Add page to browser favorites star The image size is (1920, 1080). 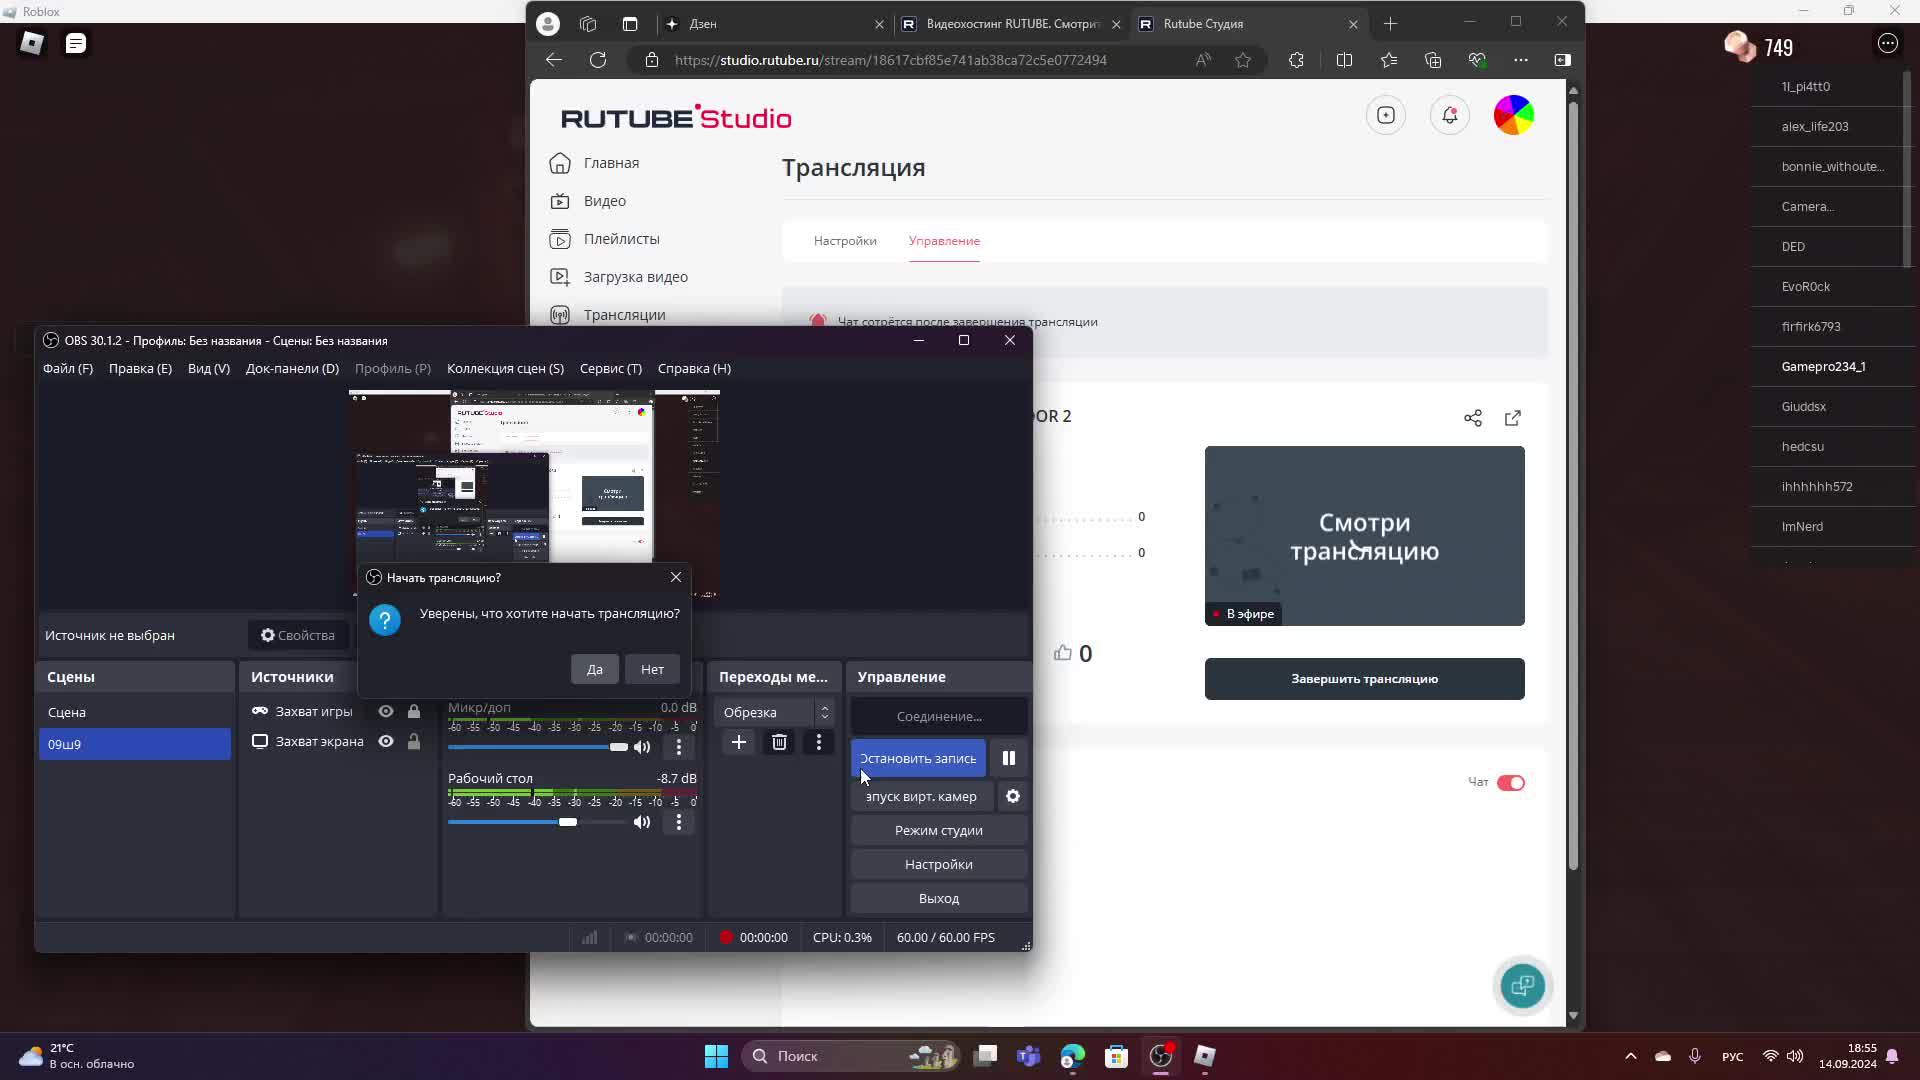click(x=1243, y=60)
